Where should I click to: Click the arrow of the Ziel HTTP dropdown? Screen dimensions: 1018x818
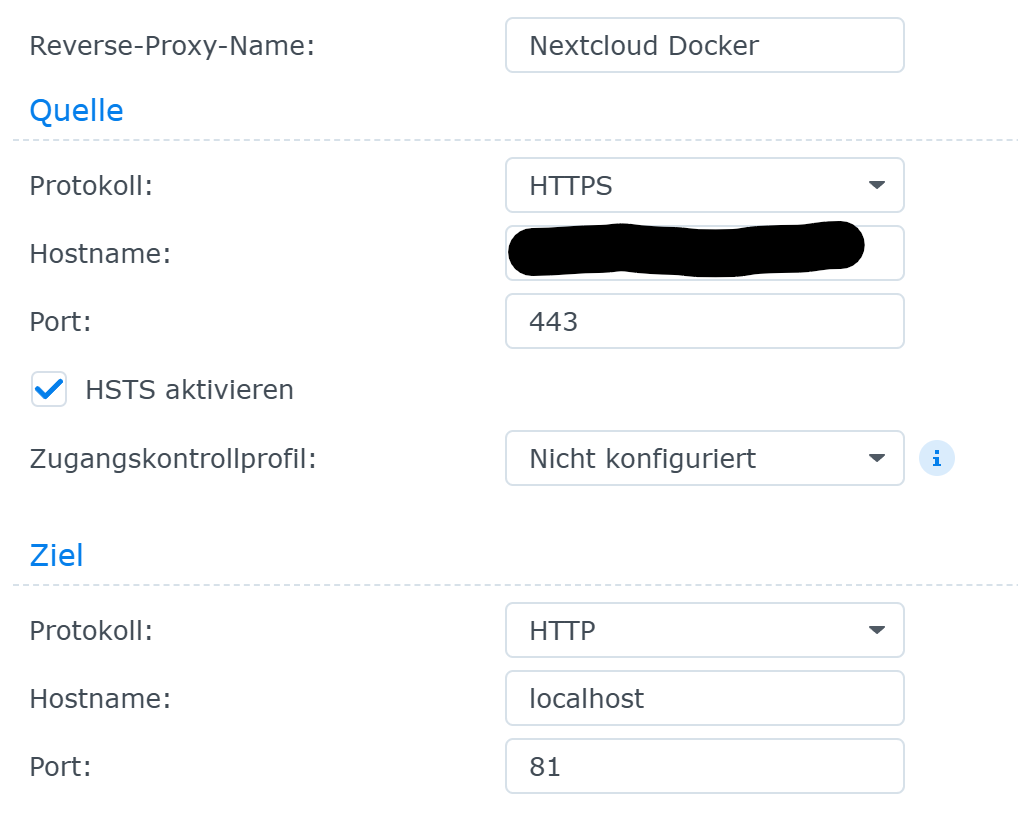[x=877, y=630]
